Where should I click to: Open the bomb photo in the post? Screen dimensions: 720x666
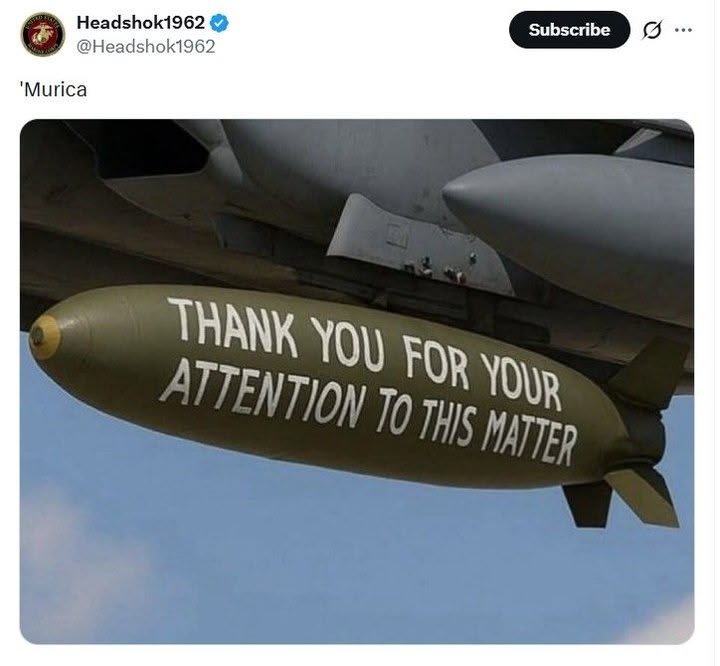(357, 382)
